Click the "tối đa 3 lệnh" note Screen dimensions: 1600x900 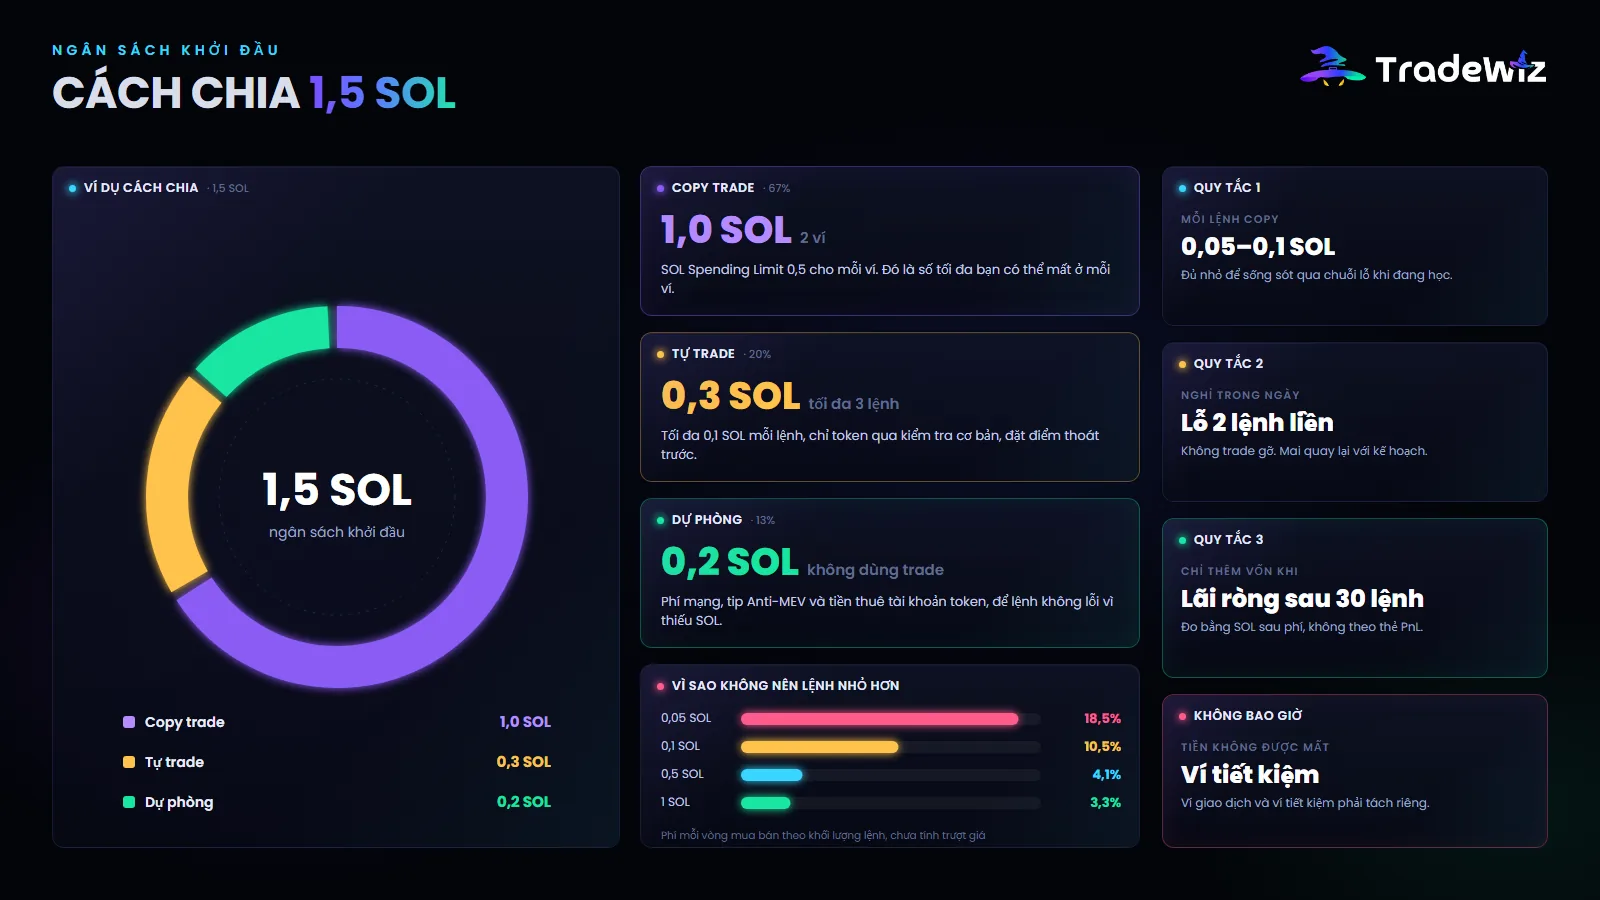[x=854, y=404]
